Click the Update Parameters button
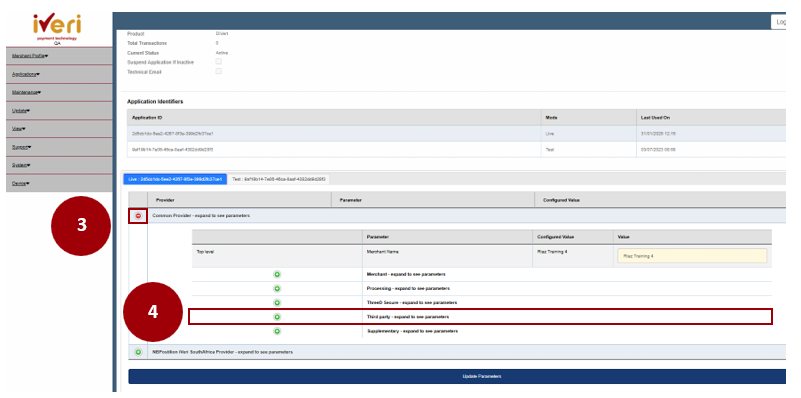The width and height of the screenshot is (801, 398). pos(457,377)
